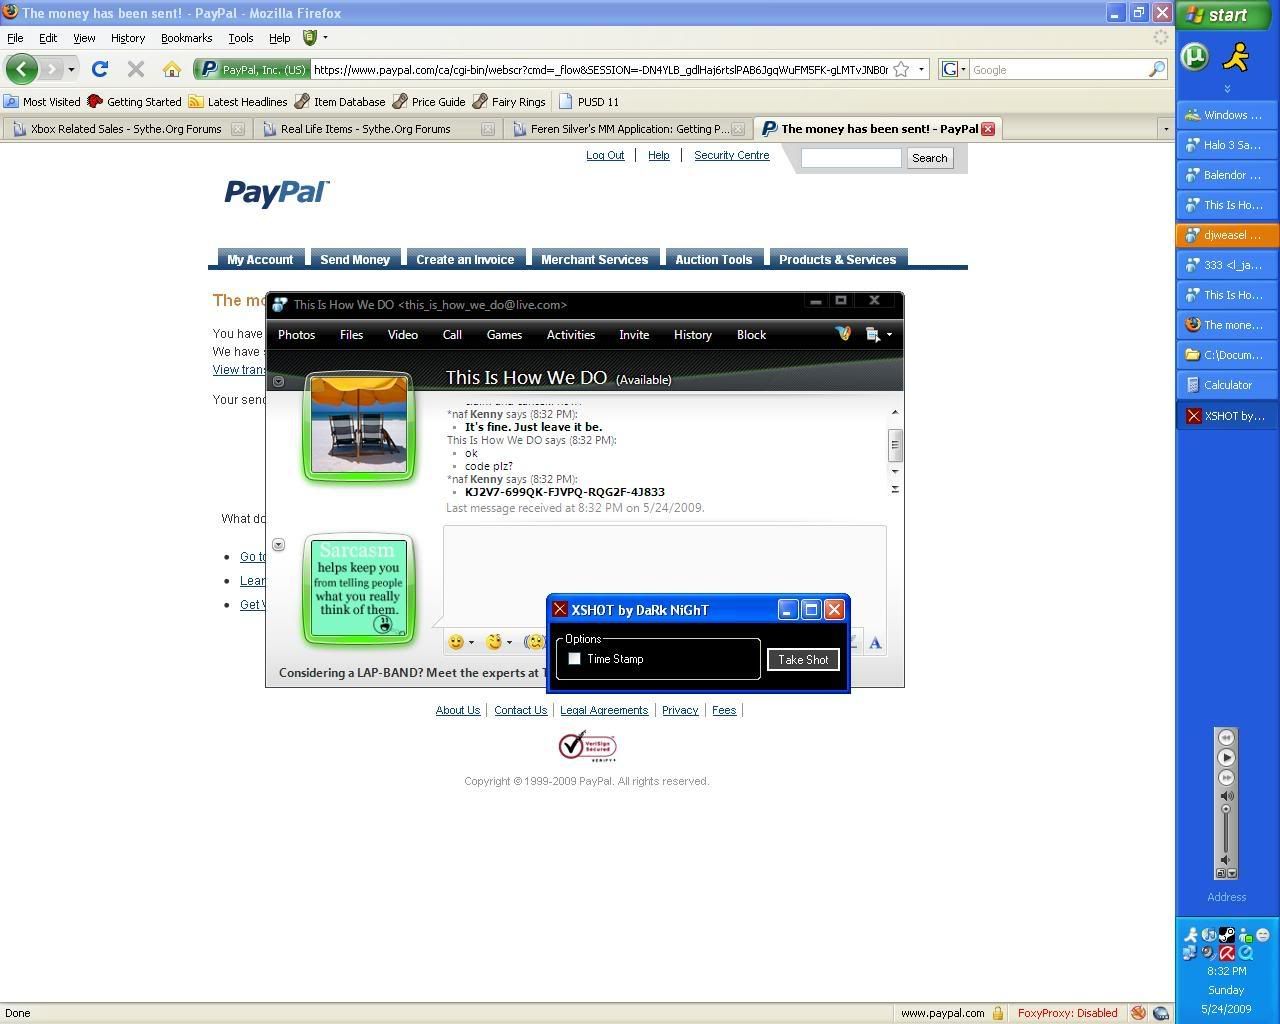Reload the PayPal page
This screenshot has width=1280, height=1024.
click(x=99, y=69)
